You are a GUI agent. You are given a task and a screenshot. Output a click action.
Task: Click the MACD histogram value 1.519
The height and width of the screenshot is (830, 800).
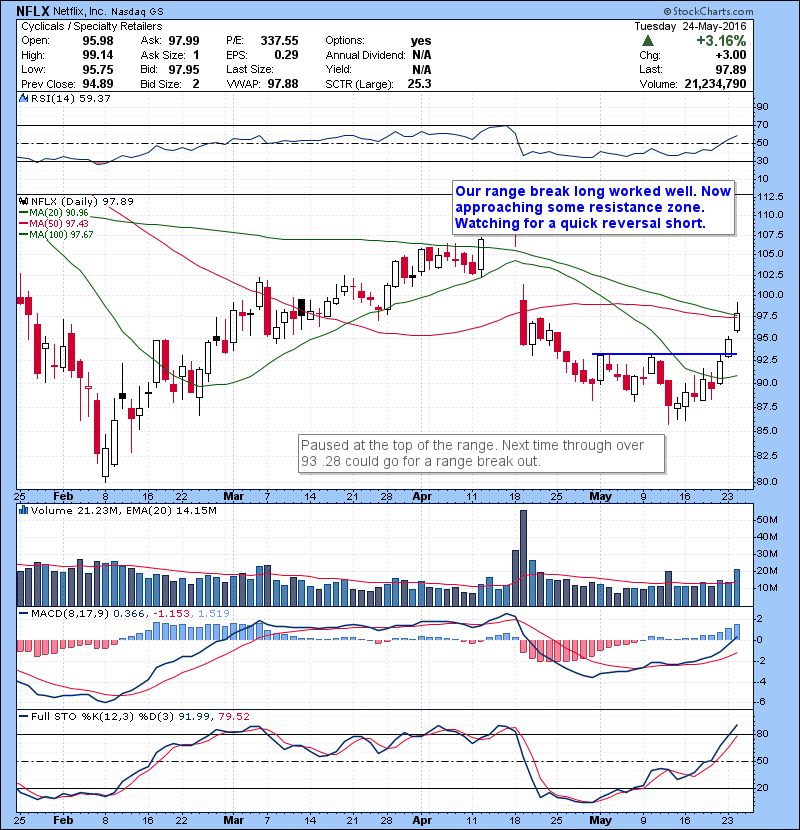pyautogui.click(x=213, y=614)
